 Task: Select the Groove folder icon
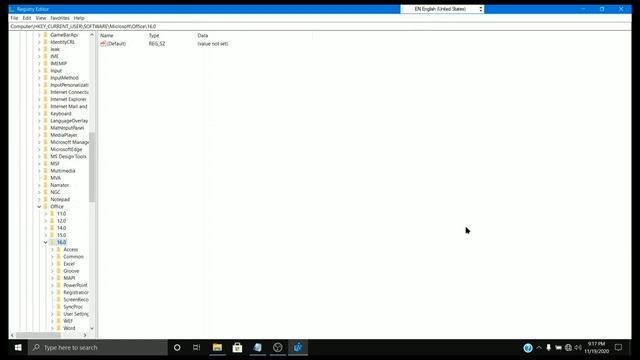(x=59, y=271)
